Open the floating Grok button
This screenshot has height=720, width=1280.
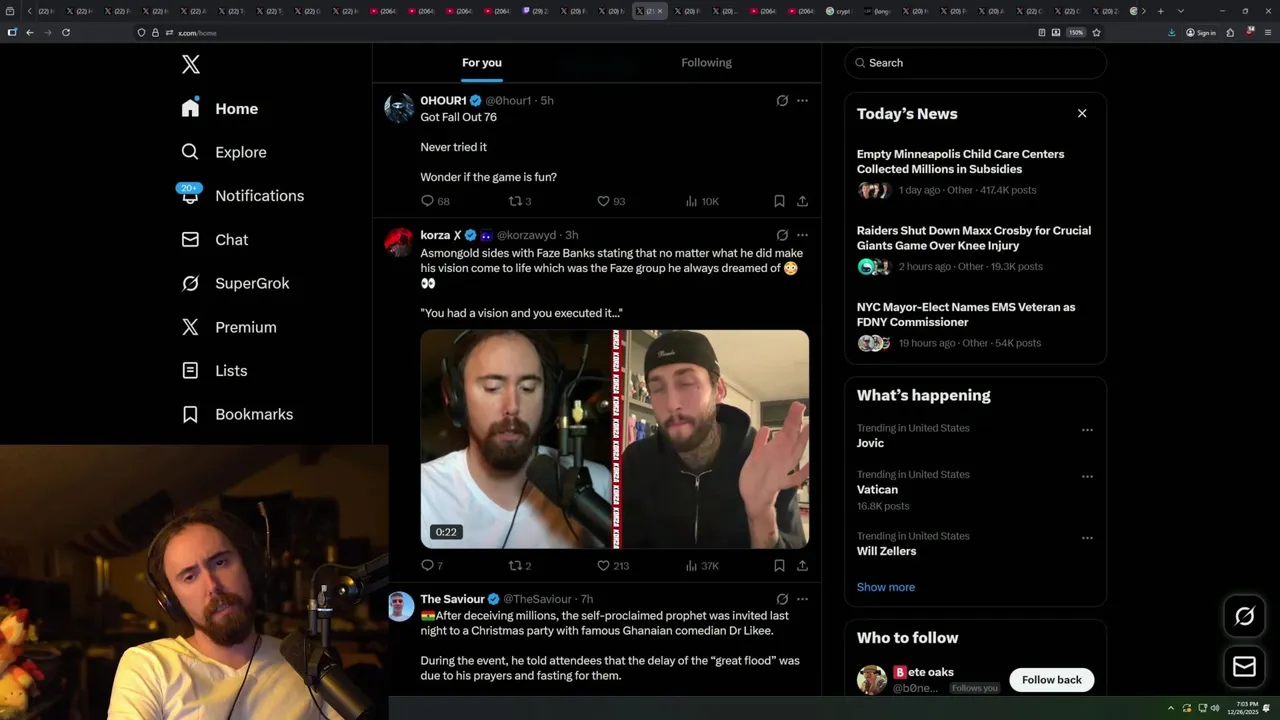tap(1245, 617)
